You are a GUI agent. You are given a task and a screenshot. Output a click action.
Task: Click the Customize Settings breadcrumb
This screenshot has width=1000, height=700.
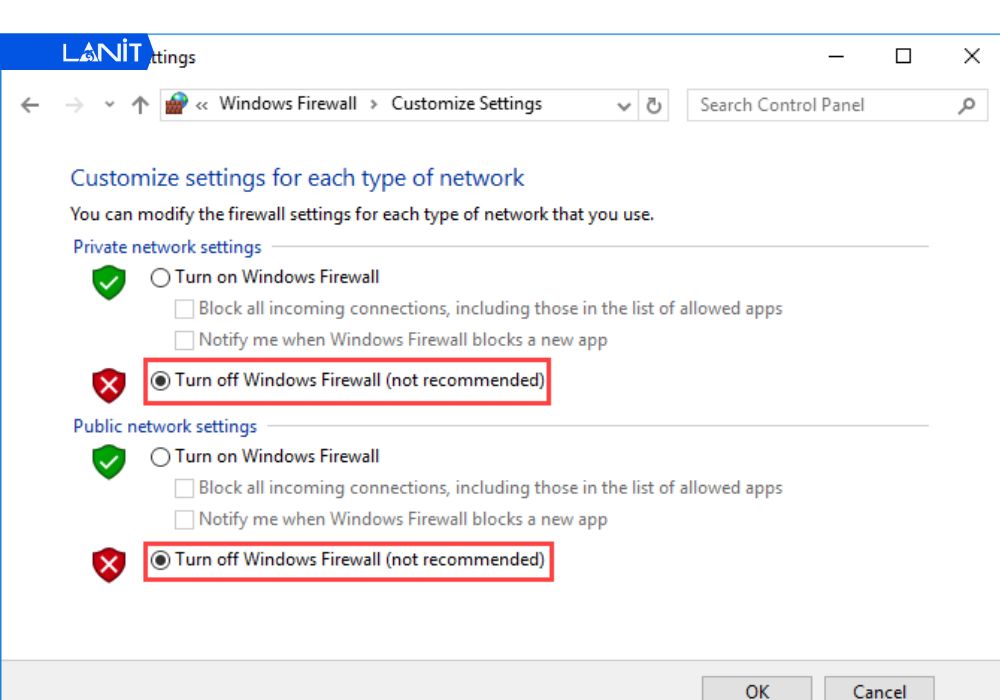coord(466,104)
